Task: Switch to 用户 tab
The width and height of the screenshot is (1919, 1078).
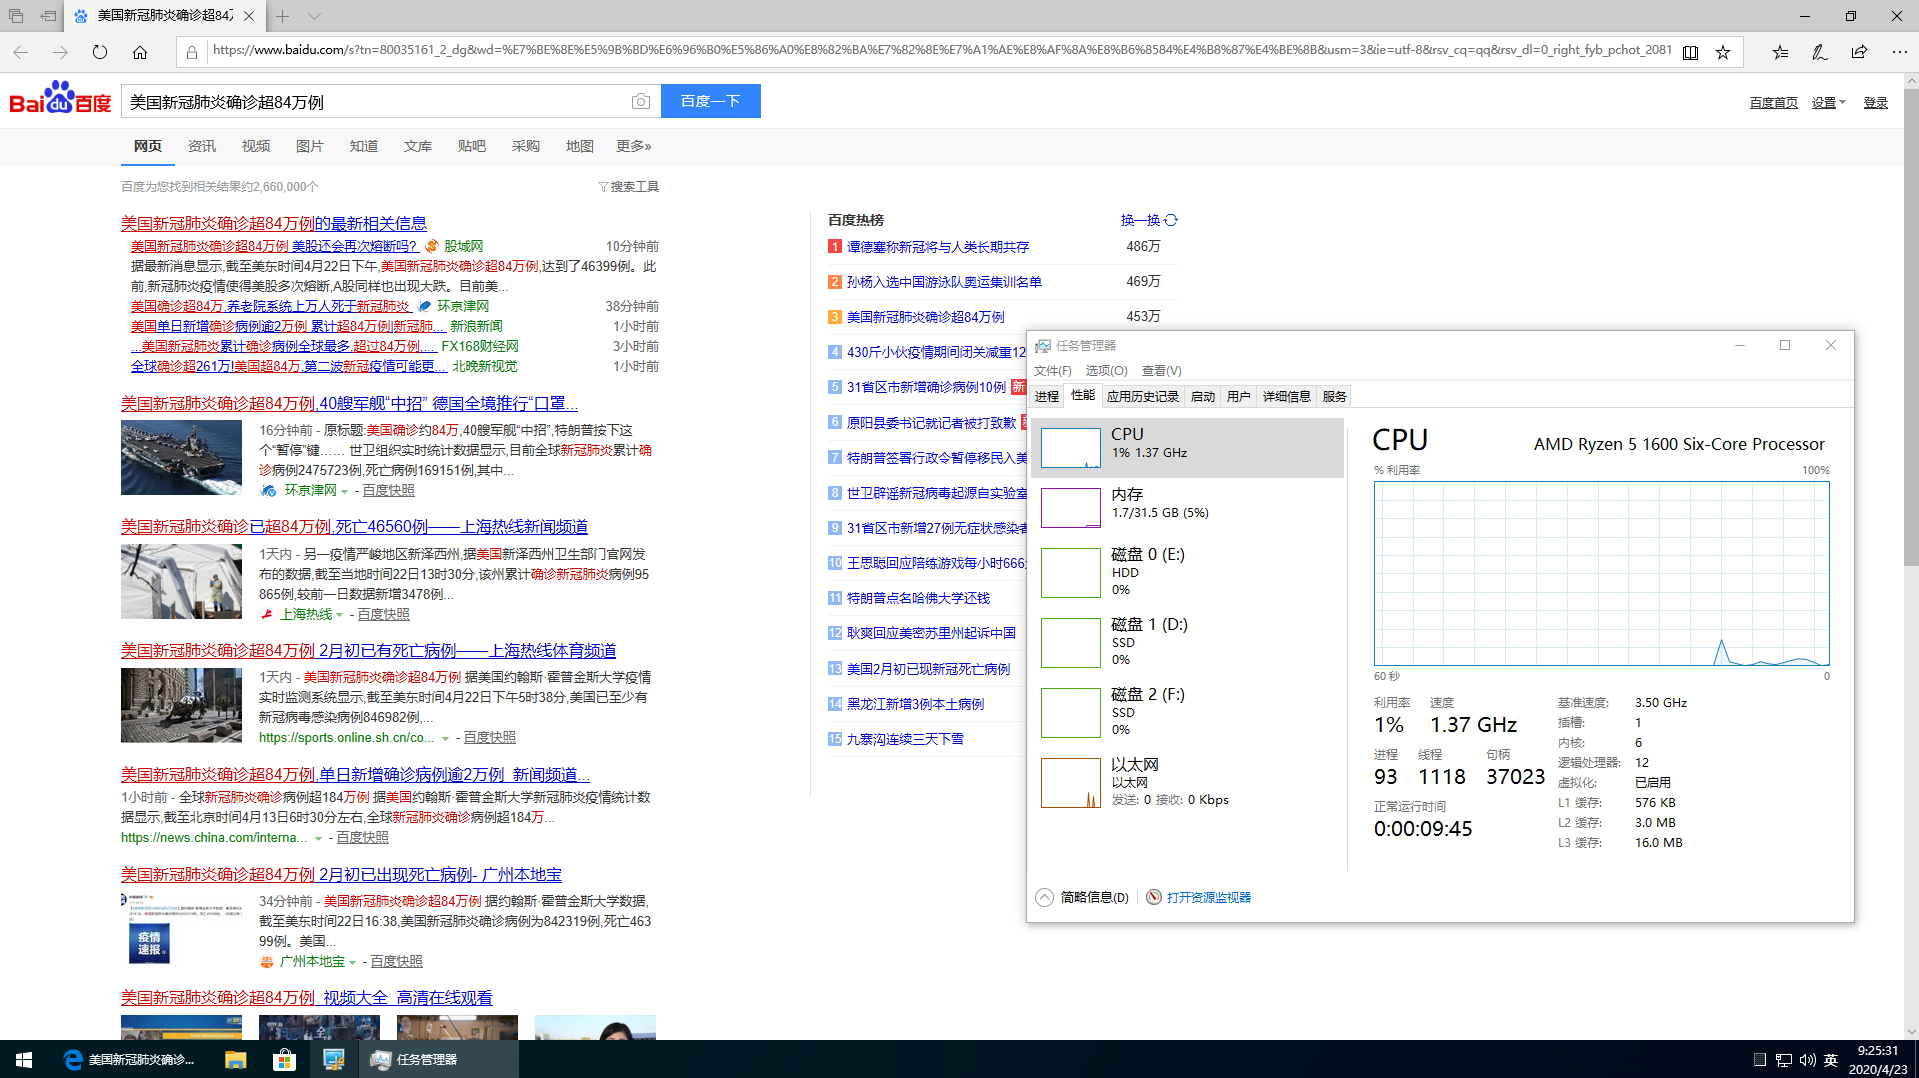Action: [1238, 397]
